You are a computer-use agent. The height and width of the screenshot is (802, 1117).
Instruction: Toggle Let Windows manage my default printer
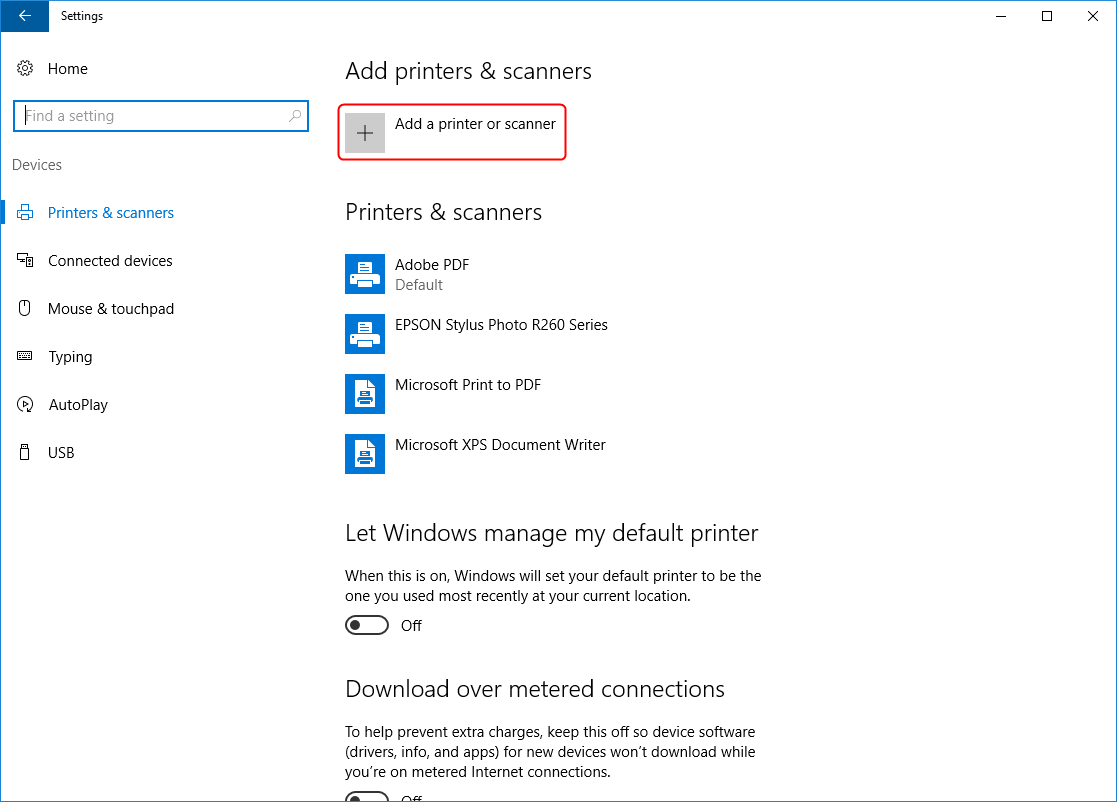367,625
